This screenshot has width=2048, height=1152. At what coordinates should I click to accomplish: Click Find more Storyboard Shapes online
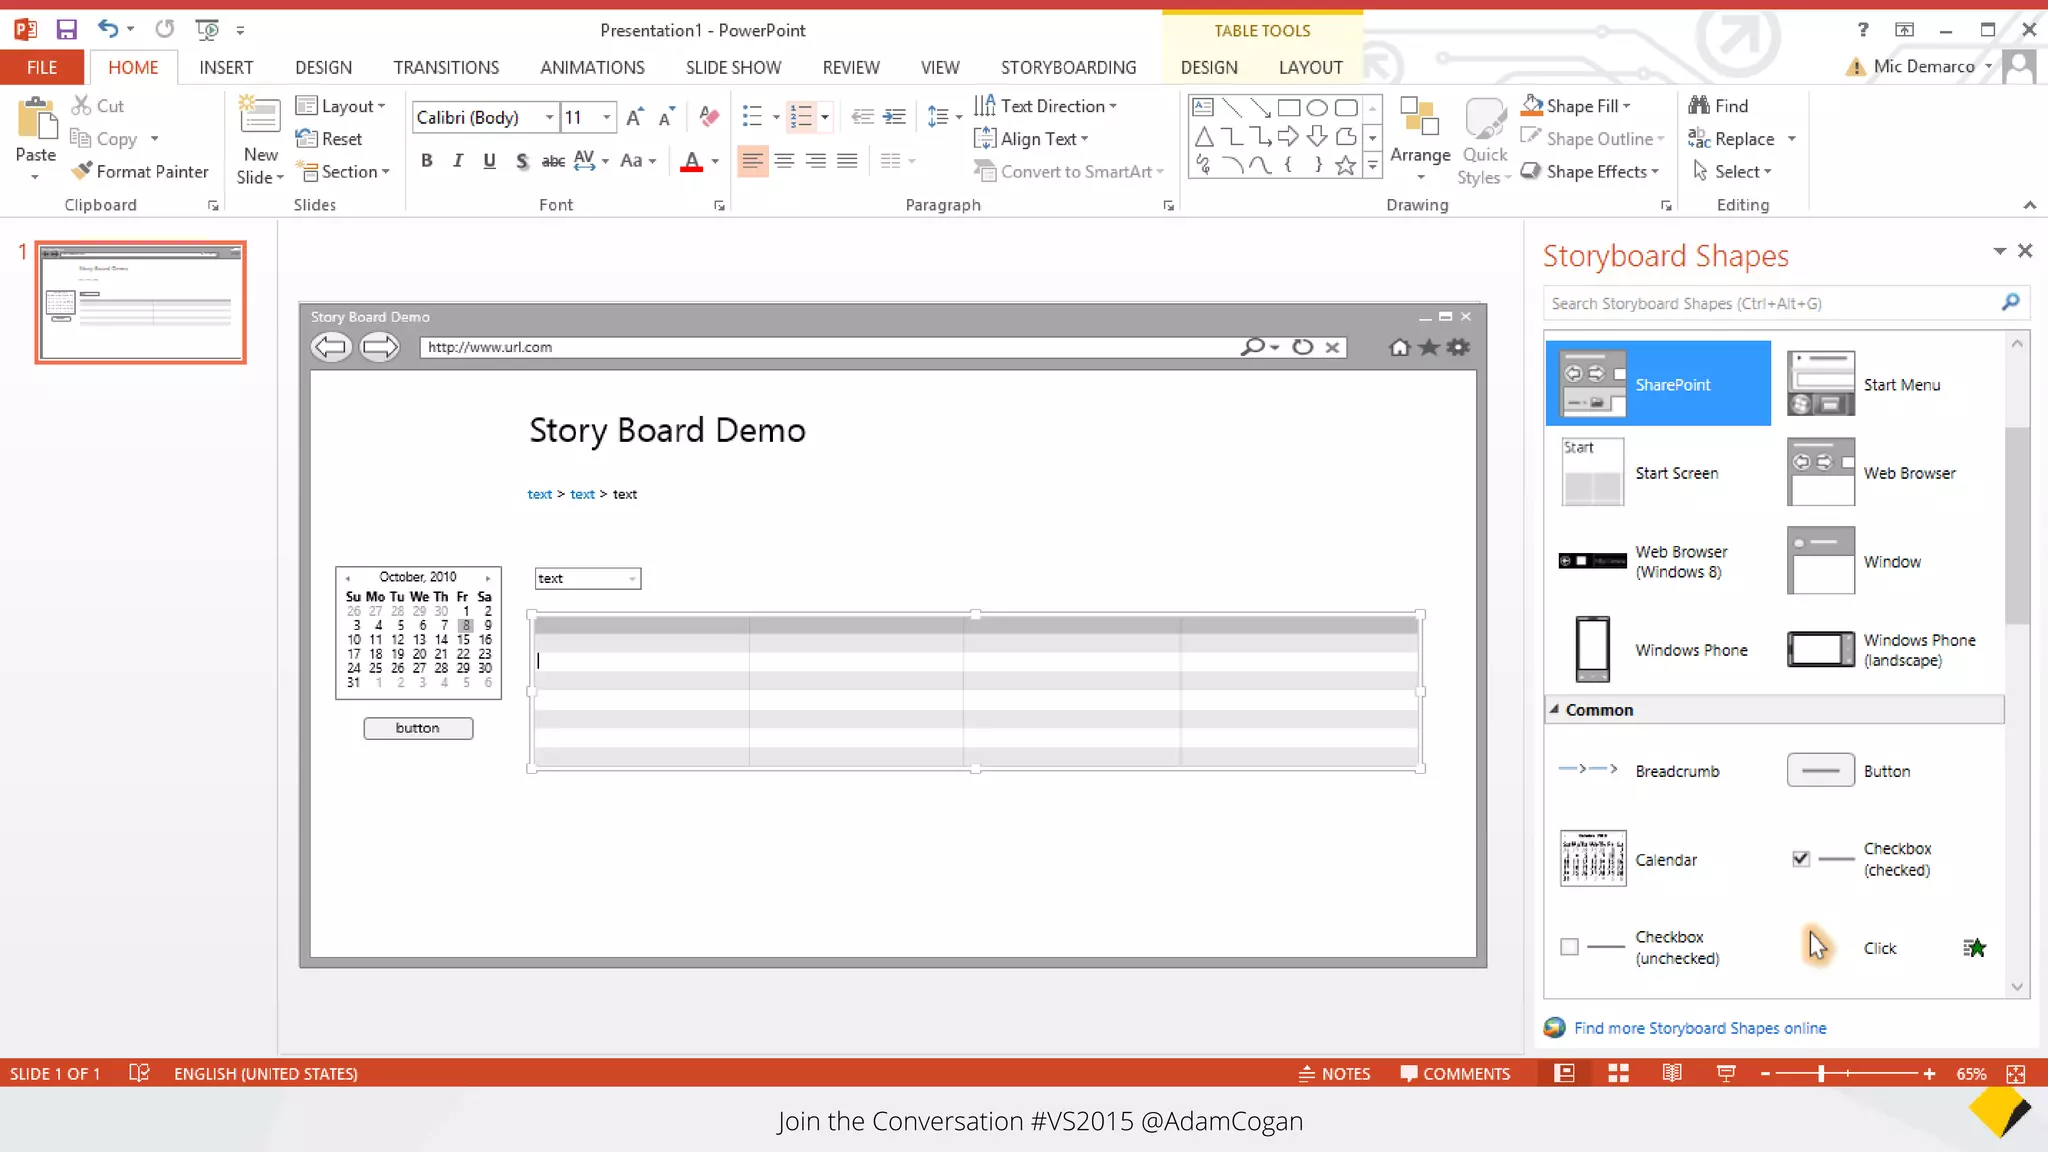pos(1700,1028)
